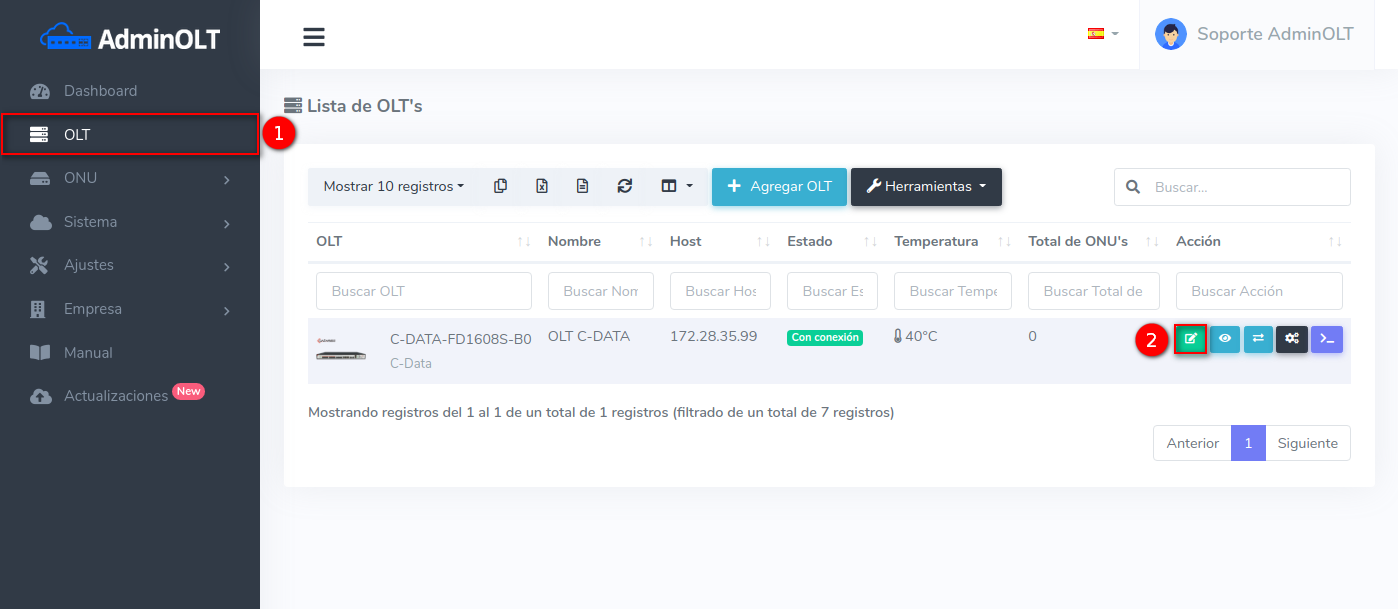This screenshot has height=609, width=1398.
Task: Click the copy table toolbar icon
Action: tap(501, 186)
